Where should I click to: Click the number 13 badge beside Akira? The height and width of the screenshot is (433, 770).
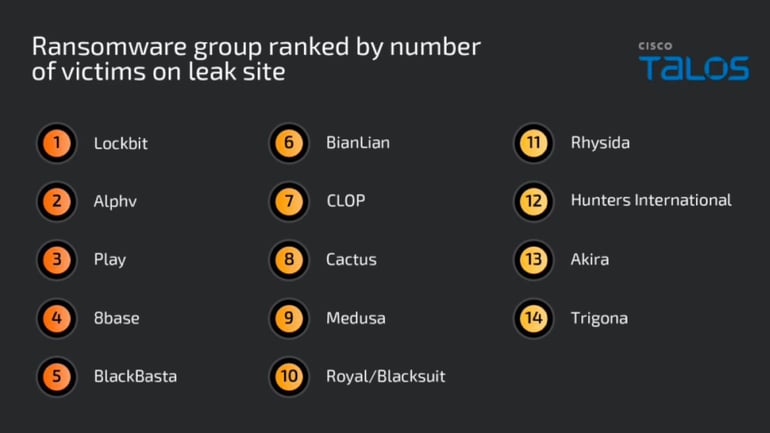(x=533, y=260)
